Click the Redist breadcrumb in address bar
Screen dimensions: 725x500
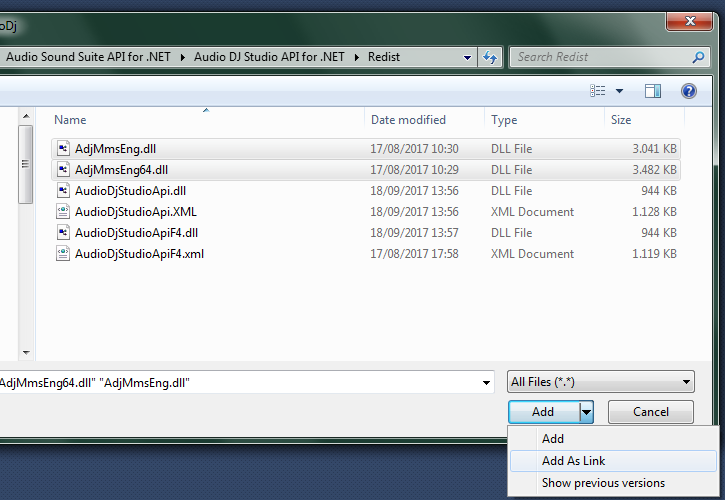click(x=383, y=57)
